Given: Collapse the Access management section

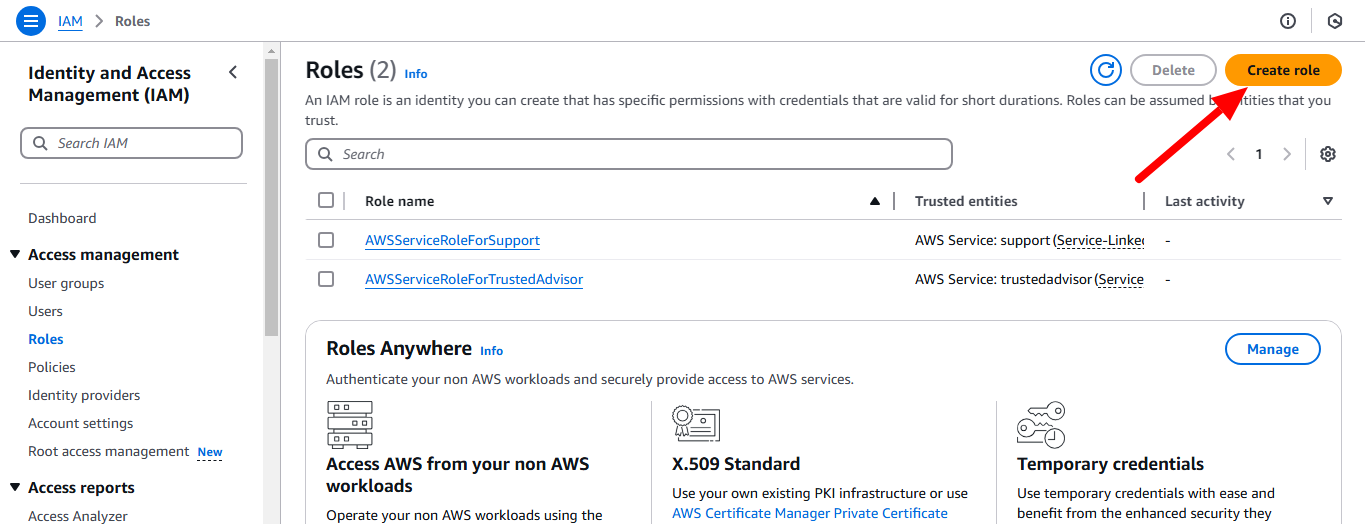Looking at the screenshot, I should [x=15, y=254].
